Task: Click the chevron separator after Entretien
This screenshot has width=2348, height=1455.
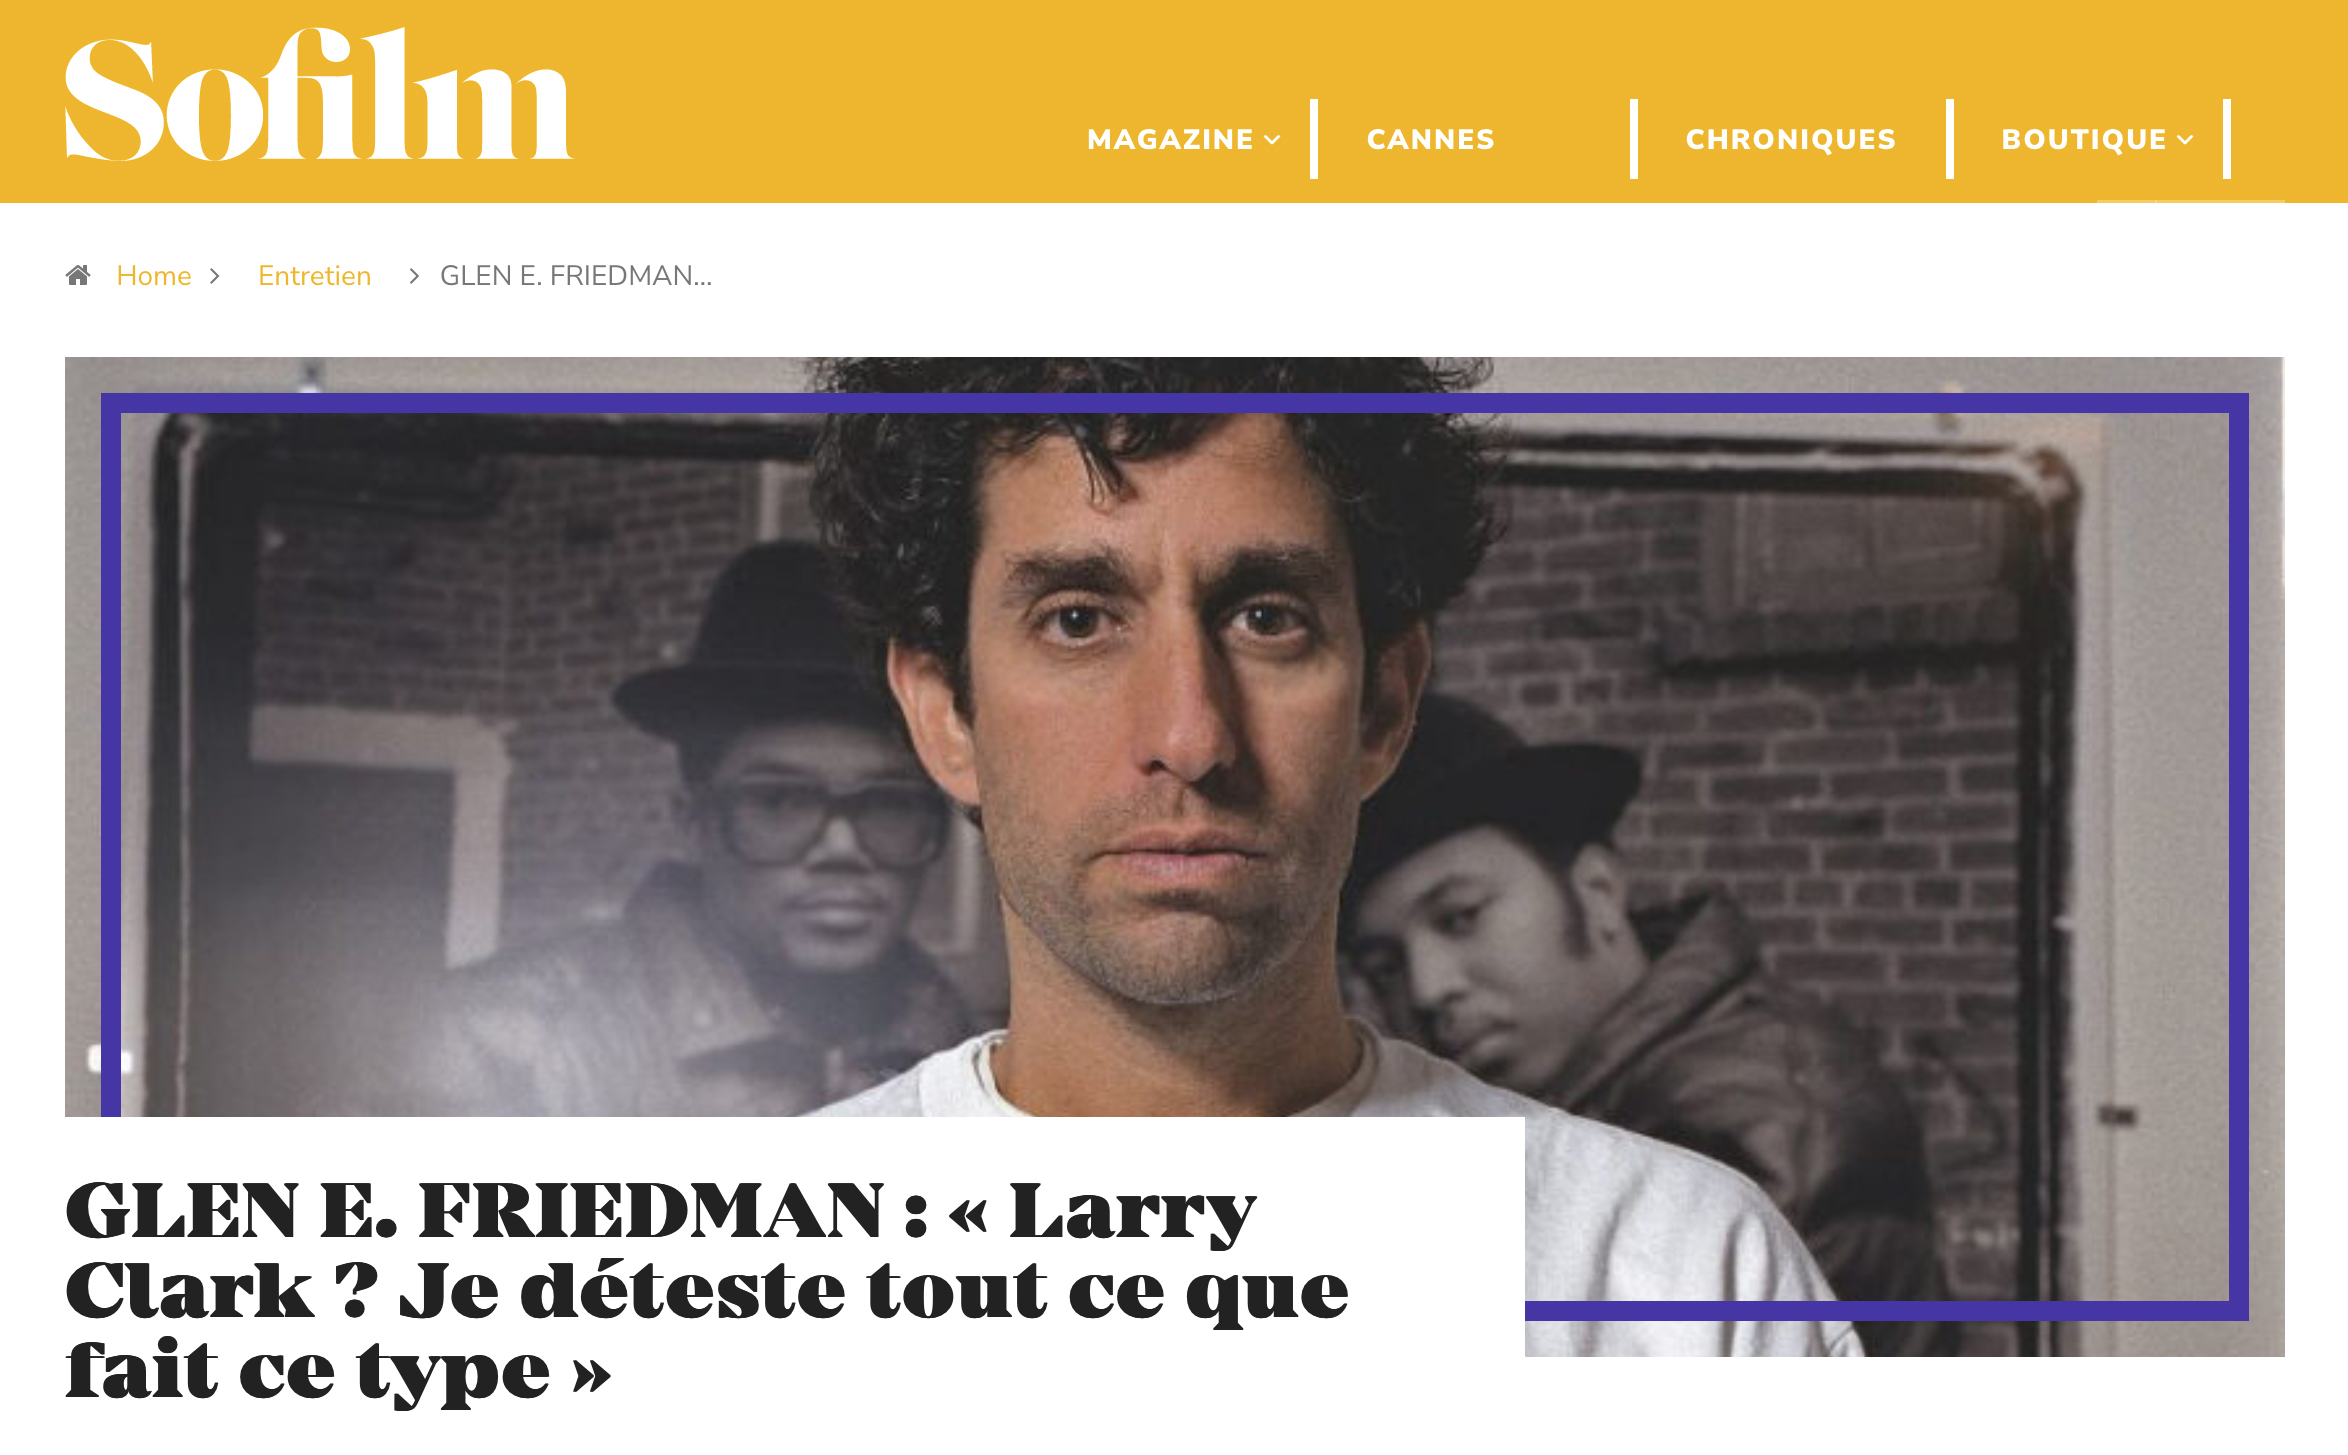Action: pyautogui.click(x=414, y=276)
